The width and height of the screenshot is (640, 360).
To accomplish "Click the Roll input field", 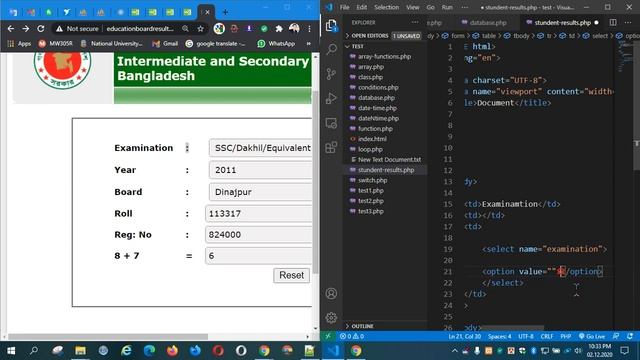I will coord(259,213).
